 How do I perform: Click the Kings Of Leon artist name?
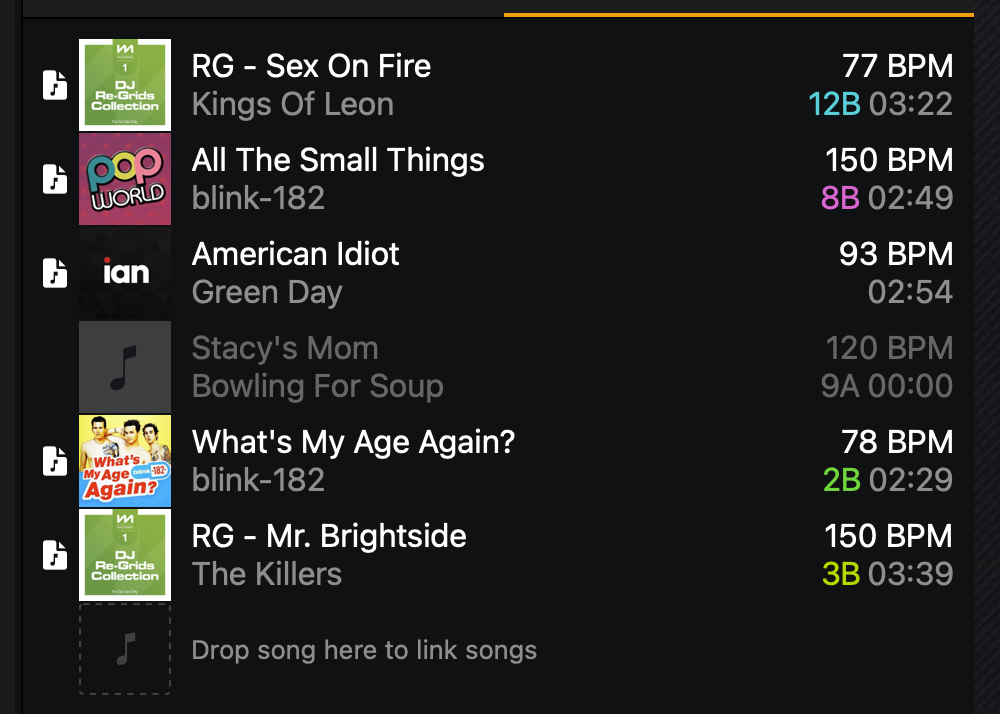pos(292,104)
